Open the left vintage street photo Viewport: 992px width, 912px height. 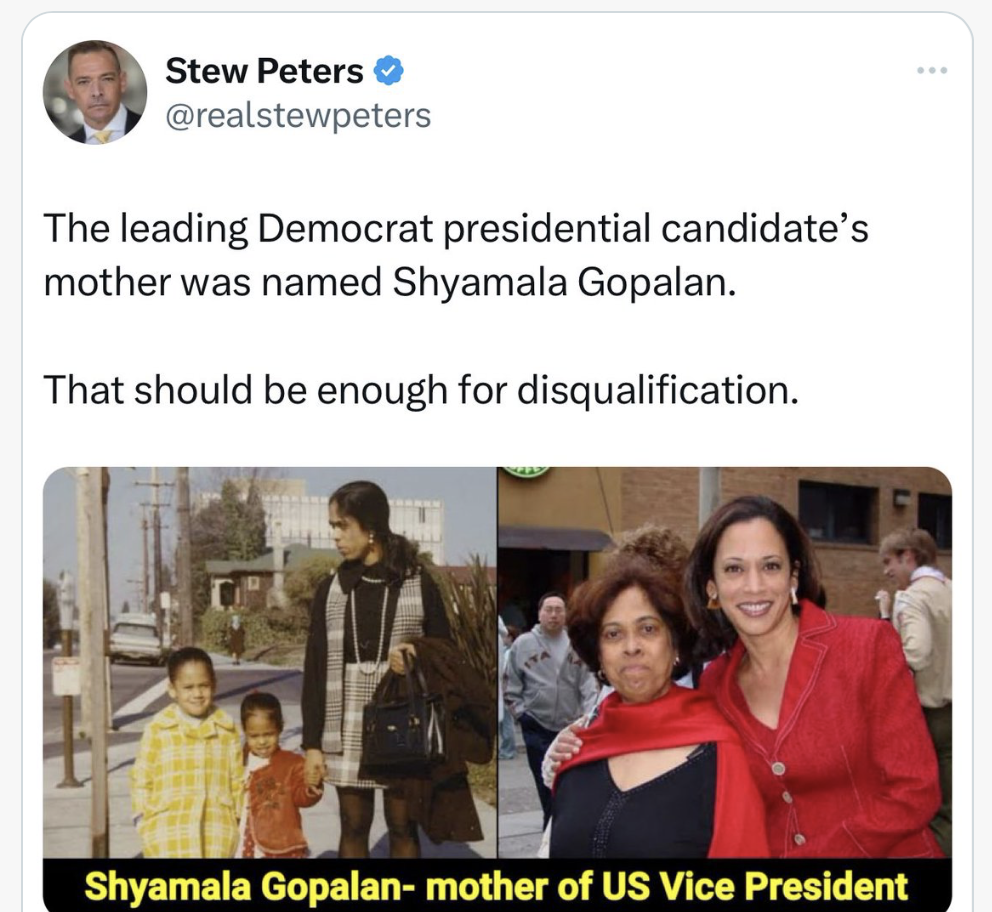[270, 660]
